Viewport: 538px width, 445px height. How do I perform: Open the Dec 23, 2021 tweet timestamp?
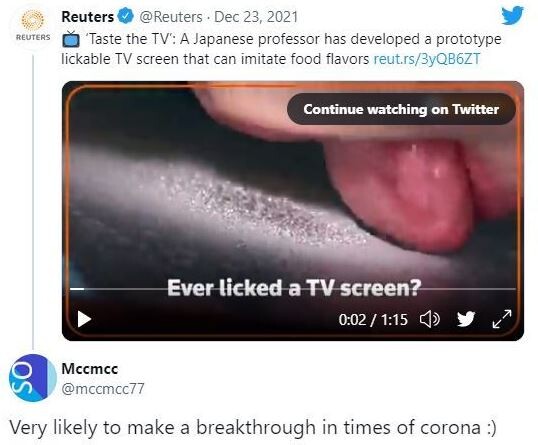coord(256,17)
